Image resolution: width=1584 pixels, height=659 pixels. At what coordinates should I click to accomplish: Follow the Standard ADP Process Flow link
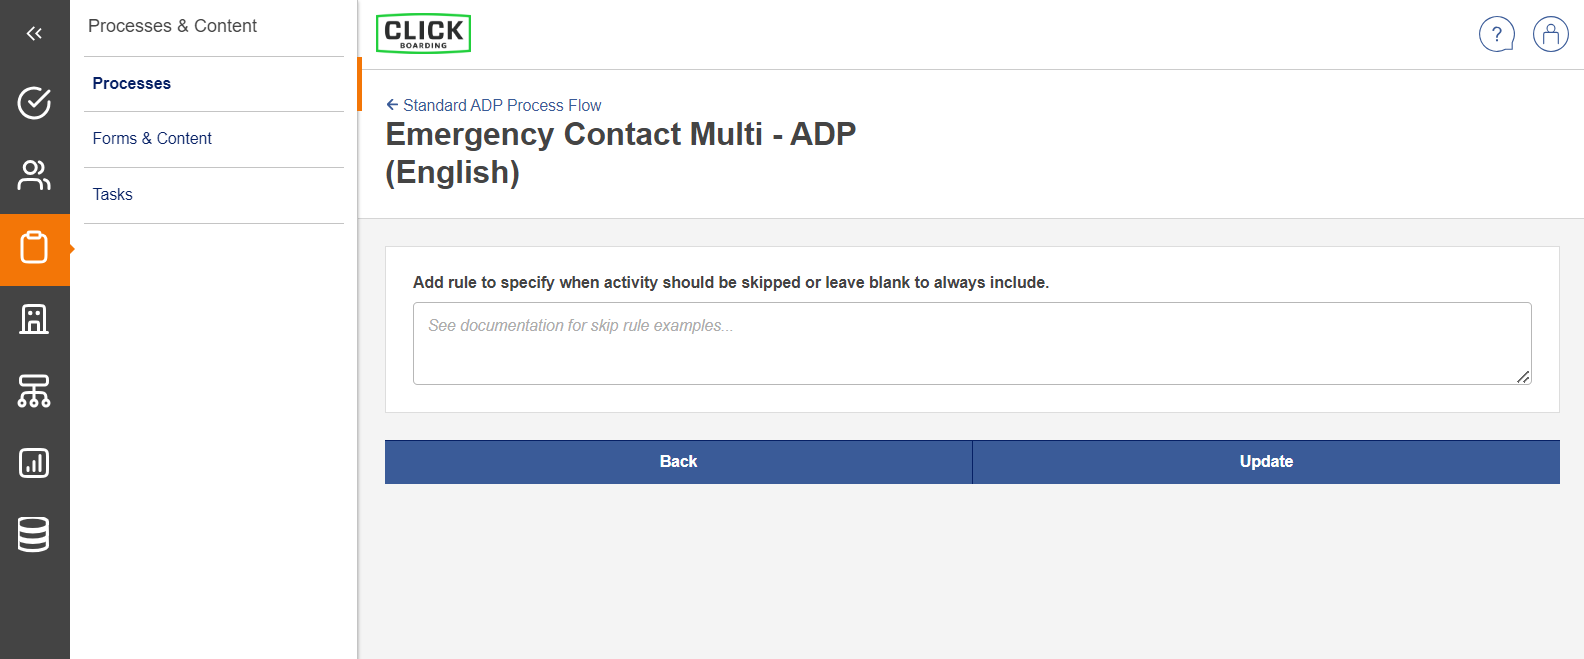pyautogui.click(x=502, y=106)
